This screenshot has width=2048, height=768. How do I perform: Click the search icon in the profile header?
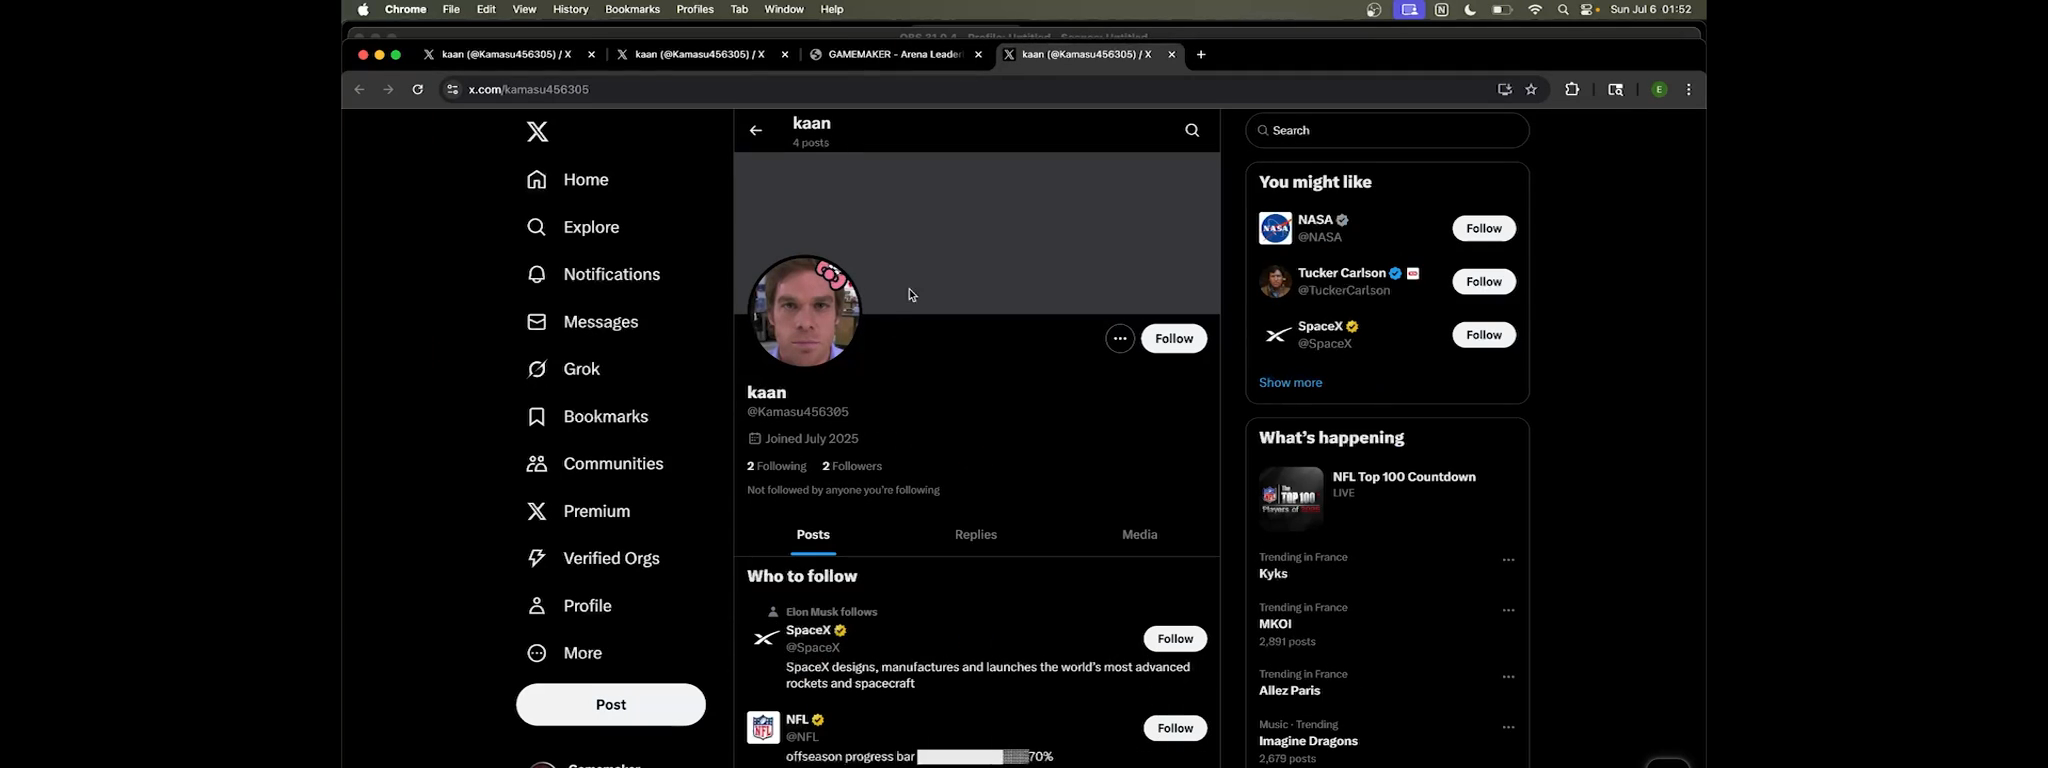click(1192, 130)
